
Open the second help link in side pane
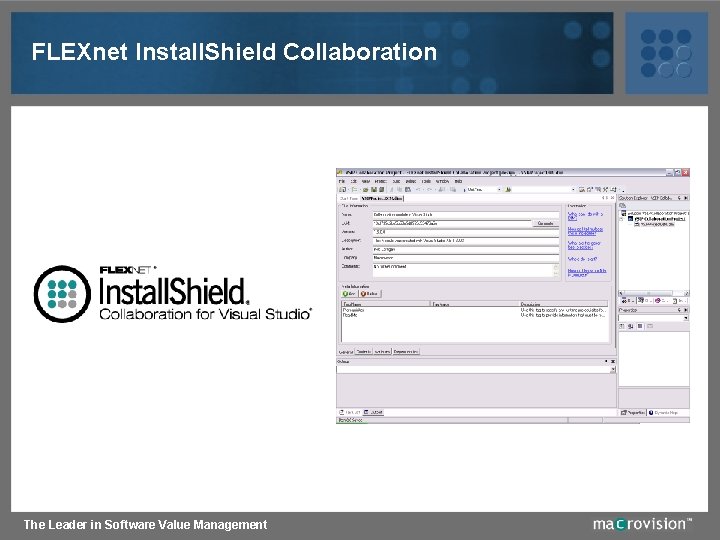pyautogui.click(x=585, y=231)
